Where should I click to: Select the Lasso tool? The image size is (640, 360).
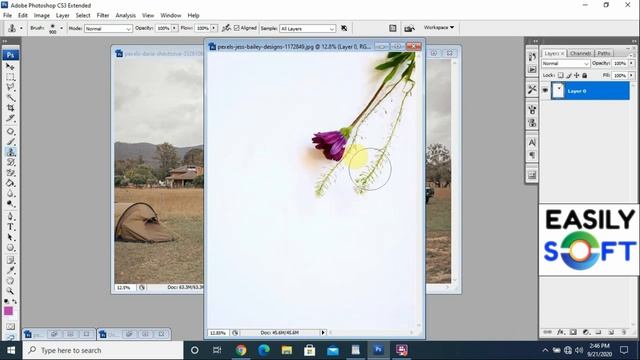coord(10,87)
